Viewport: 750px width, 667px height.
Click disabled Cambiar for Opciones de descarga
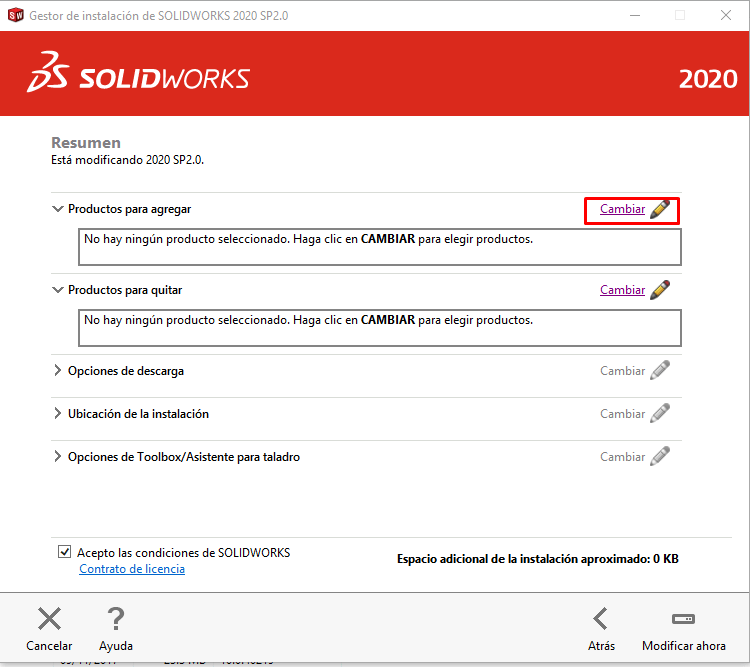coord(622,371)
